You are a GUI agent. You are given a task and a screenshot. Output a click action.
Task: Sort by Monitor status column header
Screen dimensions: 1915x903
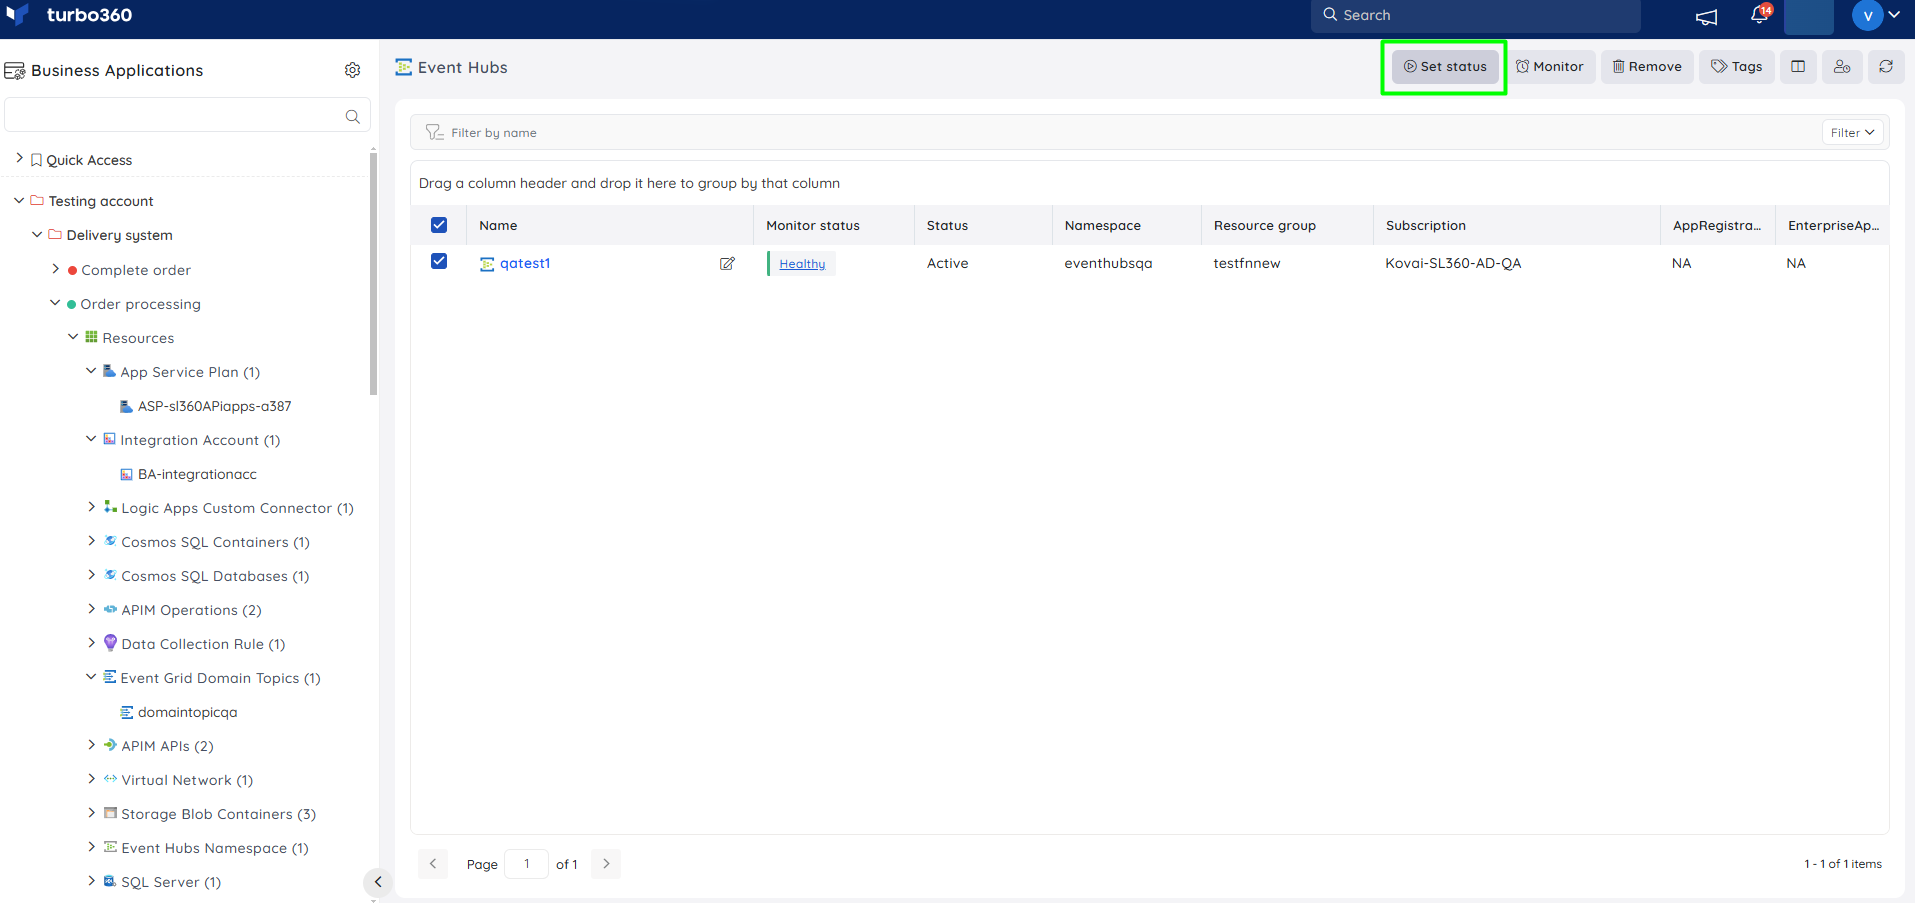(x=813, y=225)
